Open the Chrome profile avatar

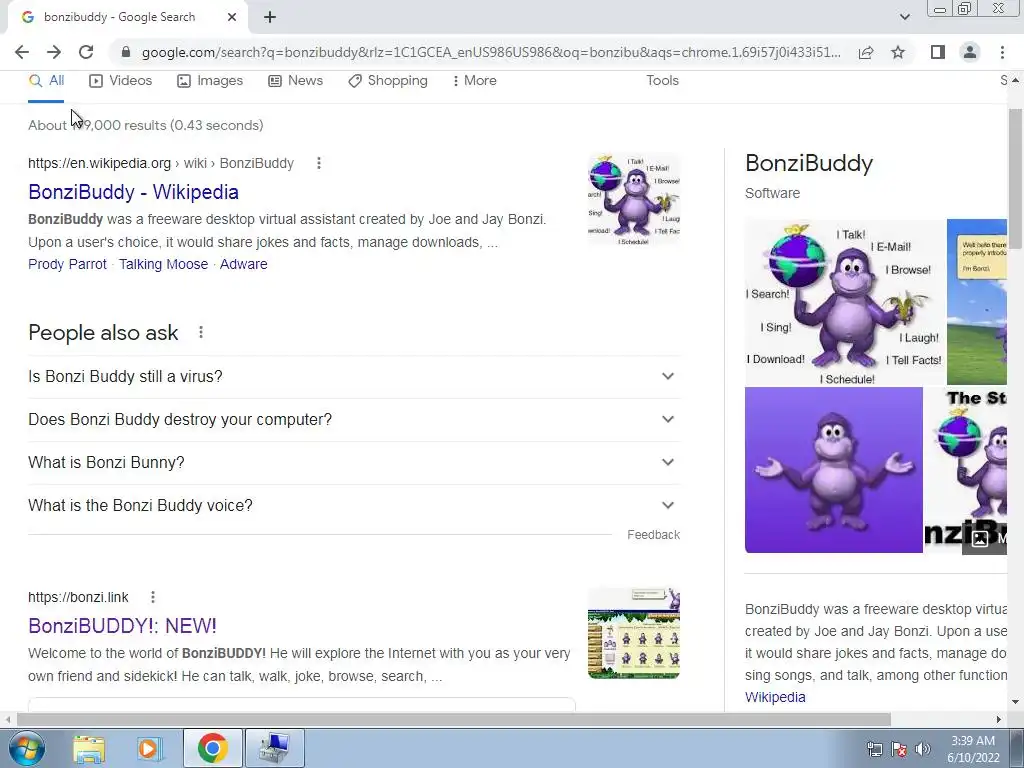point(970,52)
